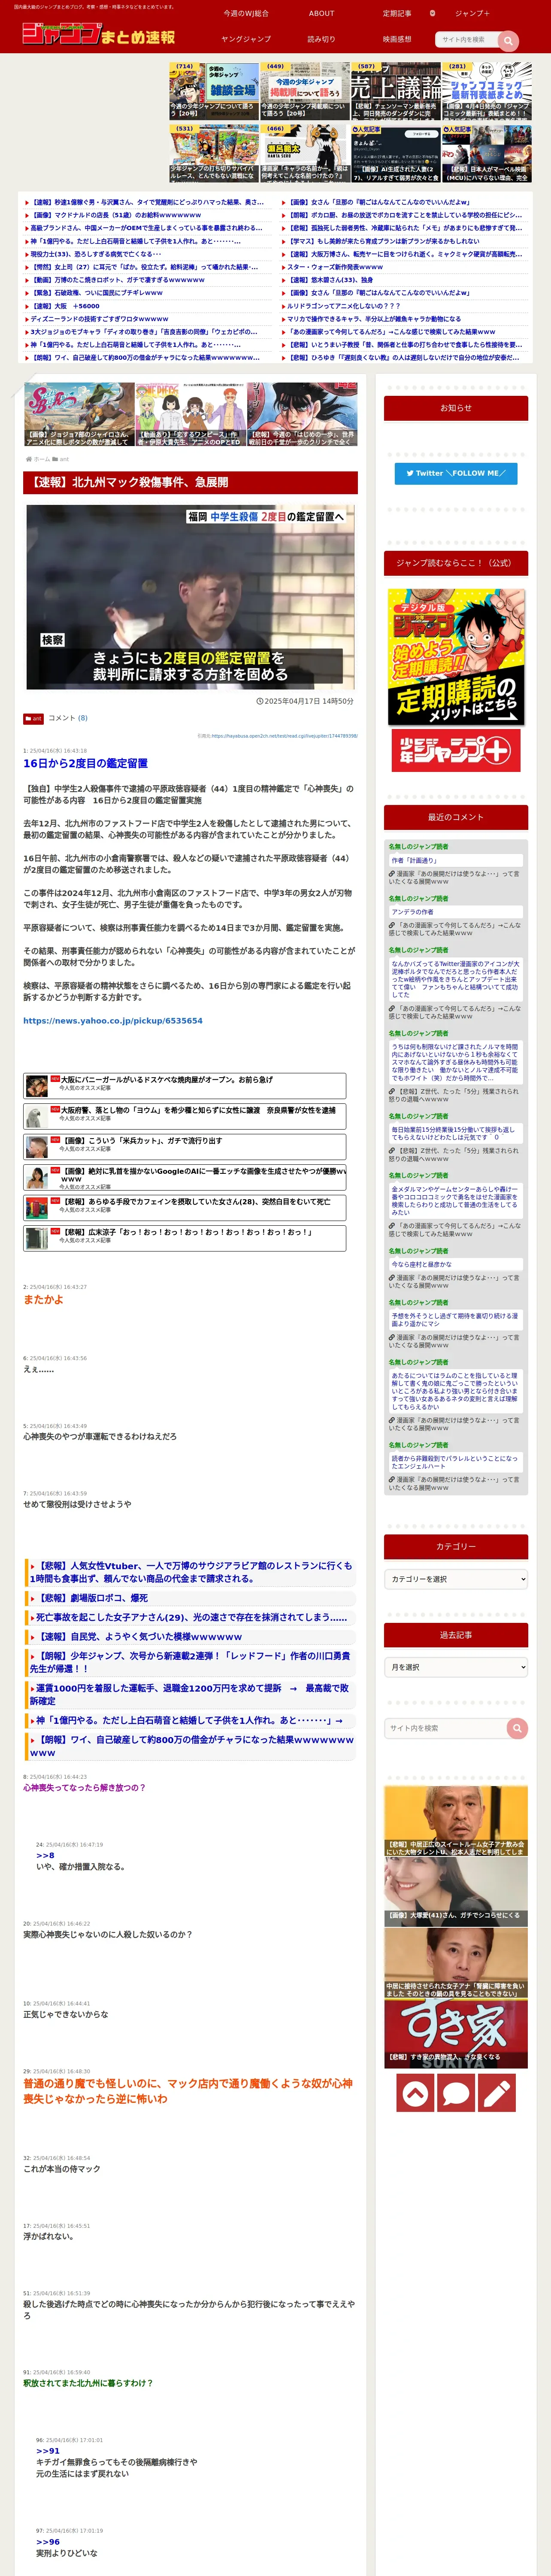551x2576 pixels.
Task: Open 瀬呂範太 thumbnail with 466 badge
Action: point(305,153)
